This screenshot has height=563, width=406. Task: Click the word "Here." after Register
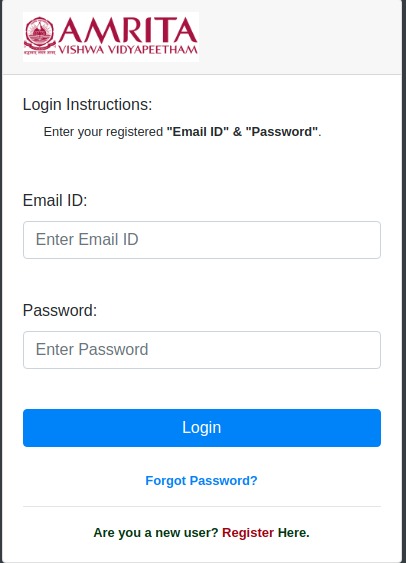coord(294,532)
